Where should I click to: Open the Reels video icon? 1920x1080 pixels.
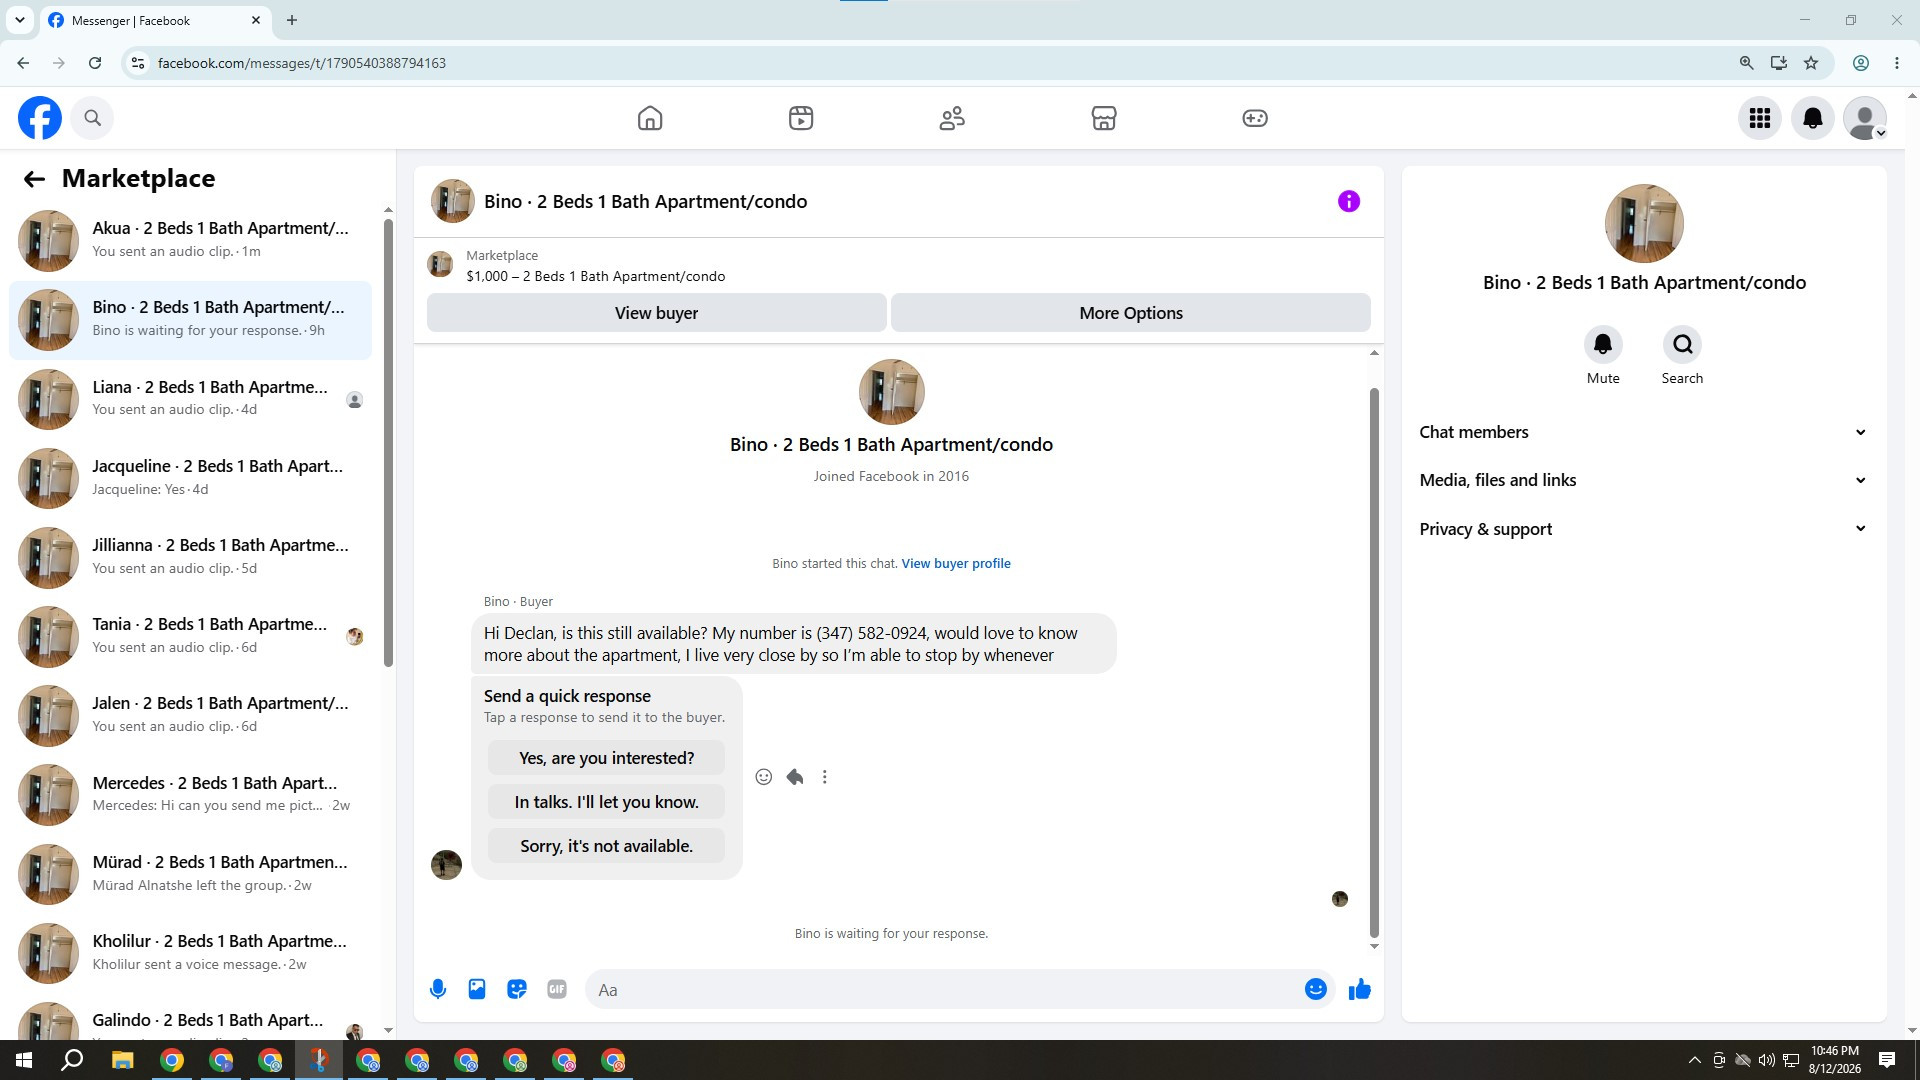pyautogui.click(x=801, y=118)
